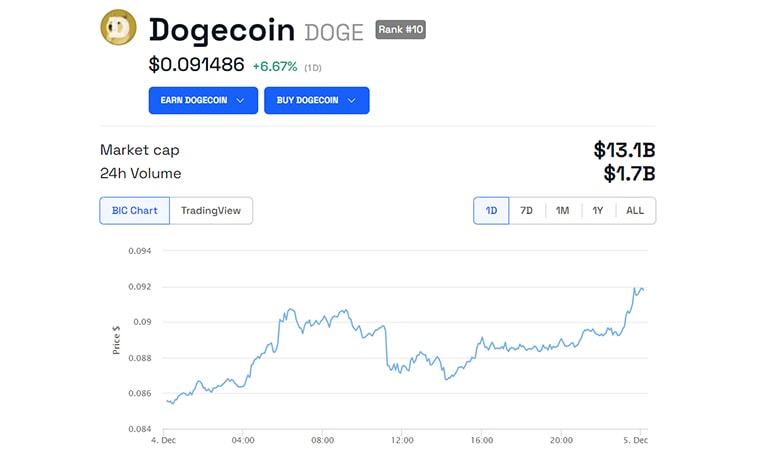Click the Rank #10 badge
This screenshot has height=463, width=768.
400,30
